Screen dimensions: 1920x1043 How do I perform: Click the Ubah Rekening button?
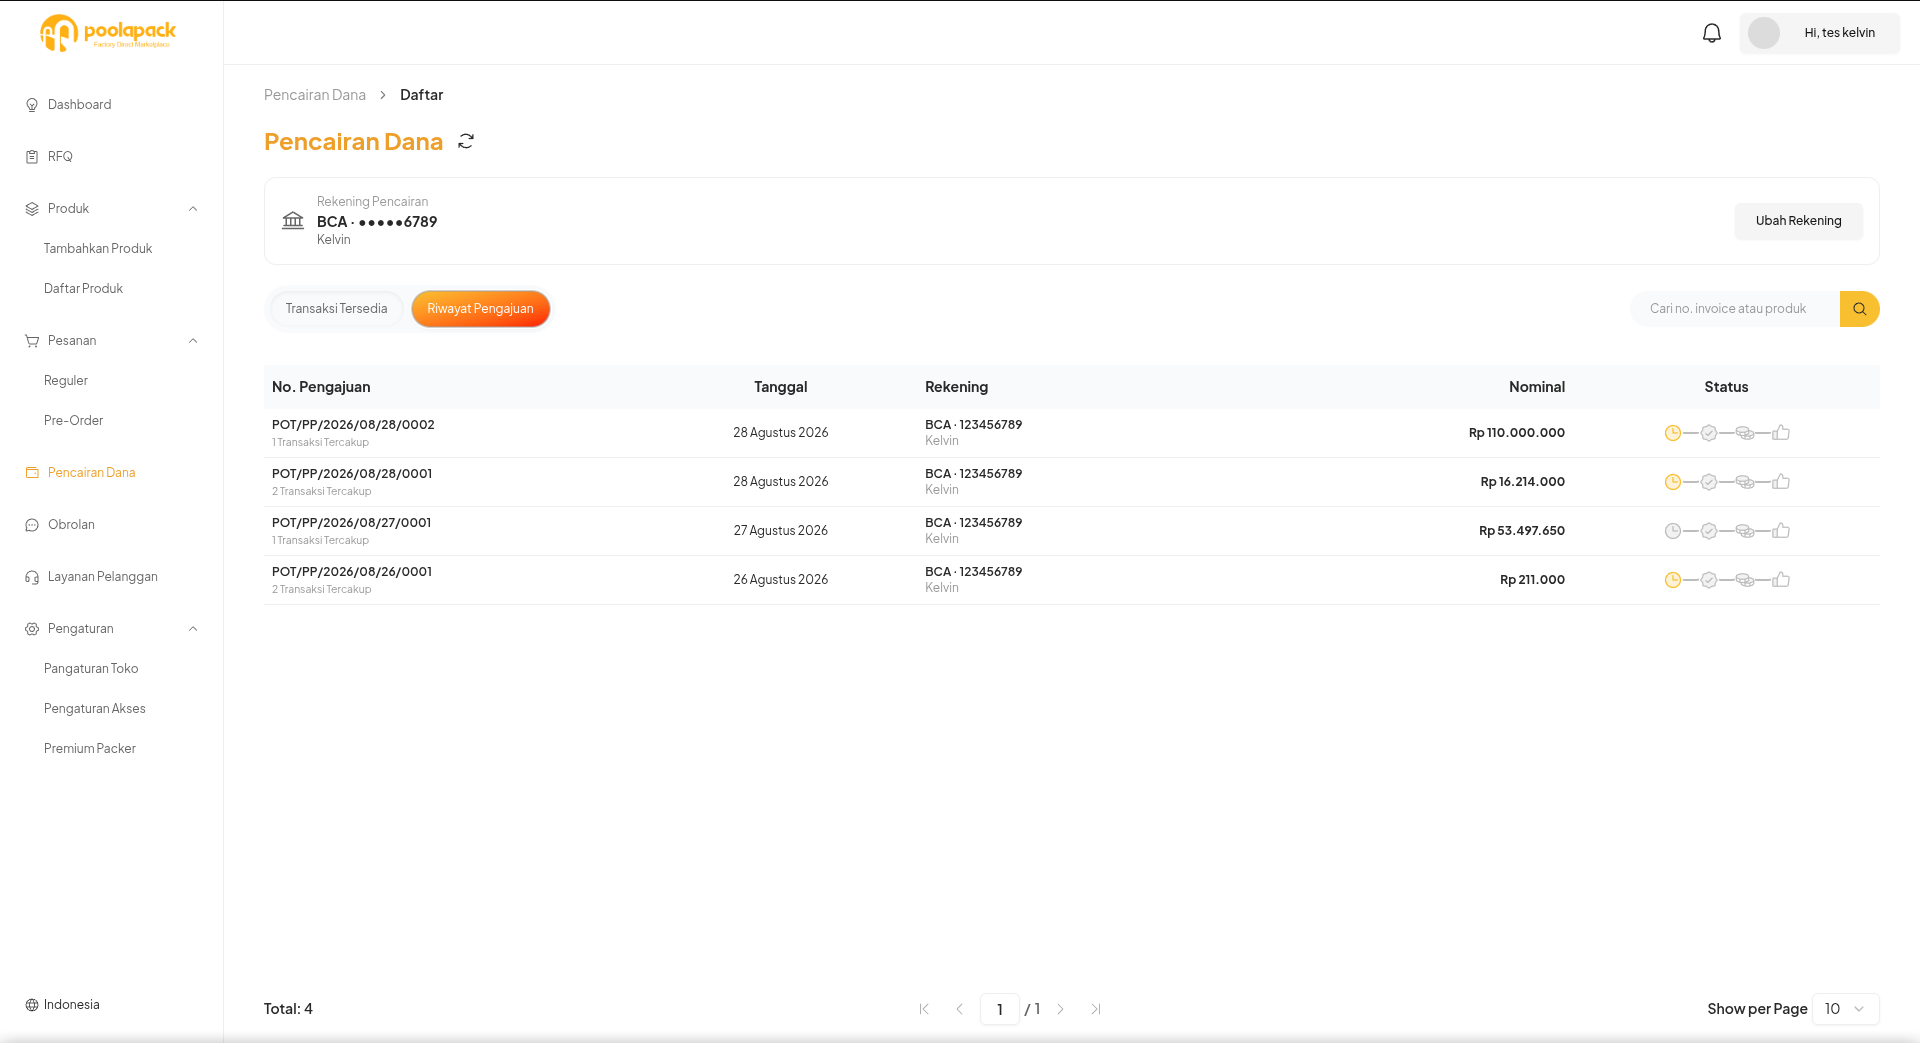tap(1798, 221)
